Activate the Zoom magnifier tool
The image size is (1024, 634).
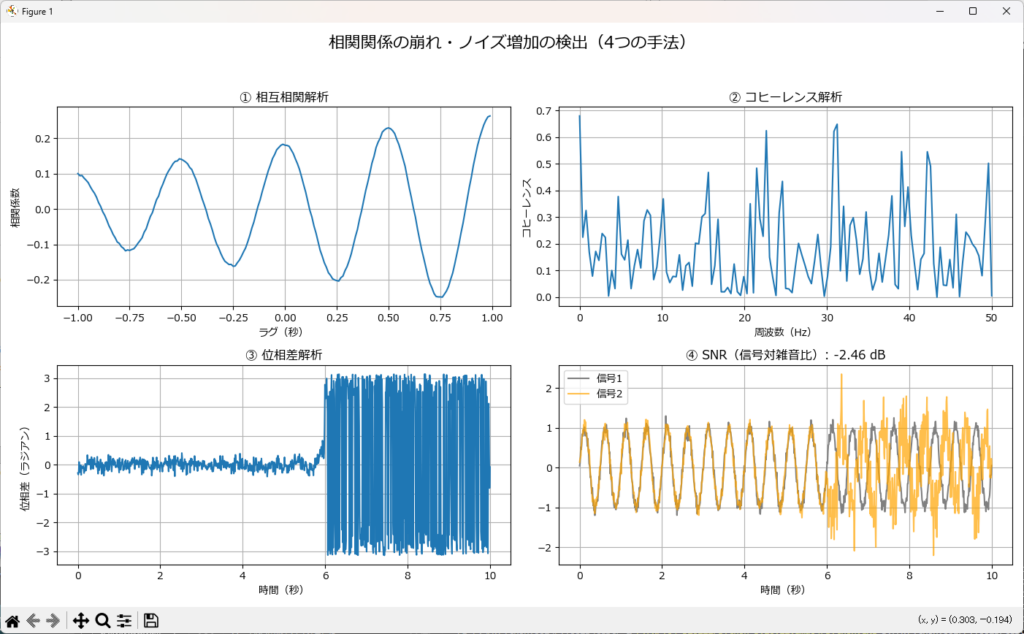click(102, 620)
